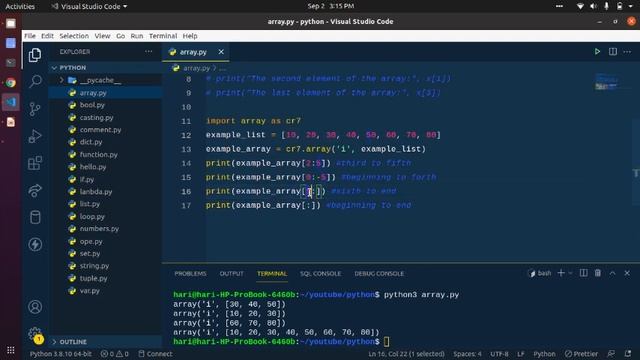
Task: Open the Edit menu
Action: (47, 36)
